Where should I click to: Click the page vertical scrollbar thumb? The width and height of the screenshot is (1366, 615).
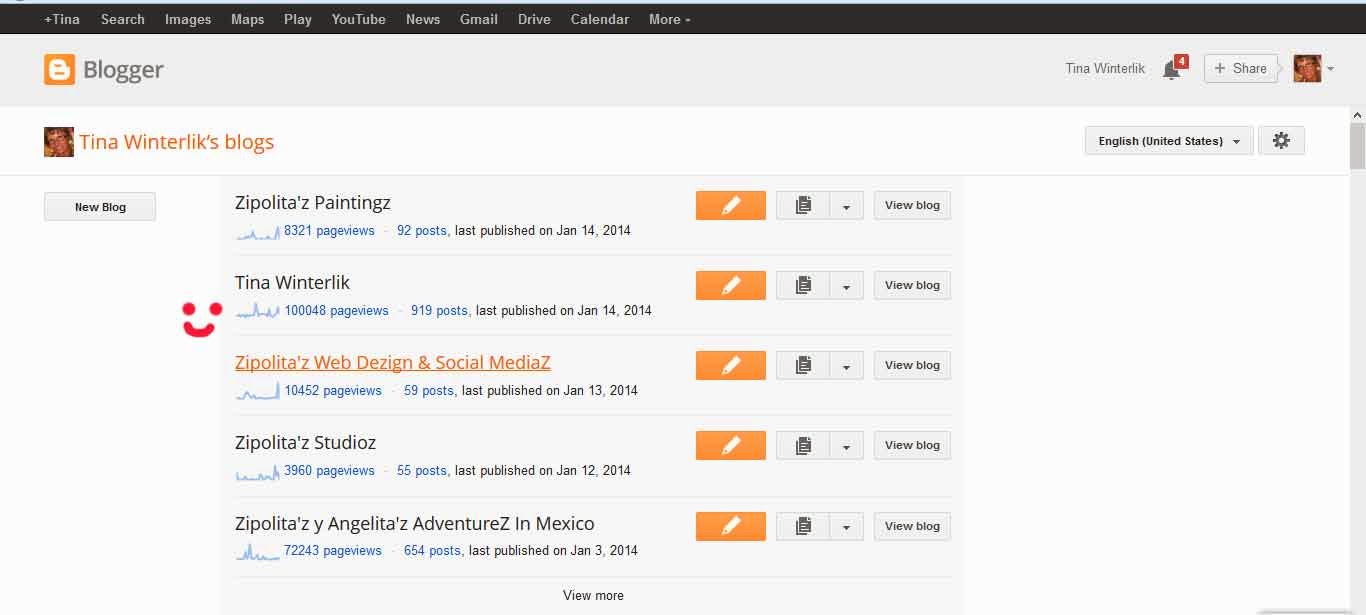coord(1357,147)
